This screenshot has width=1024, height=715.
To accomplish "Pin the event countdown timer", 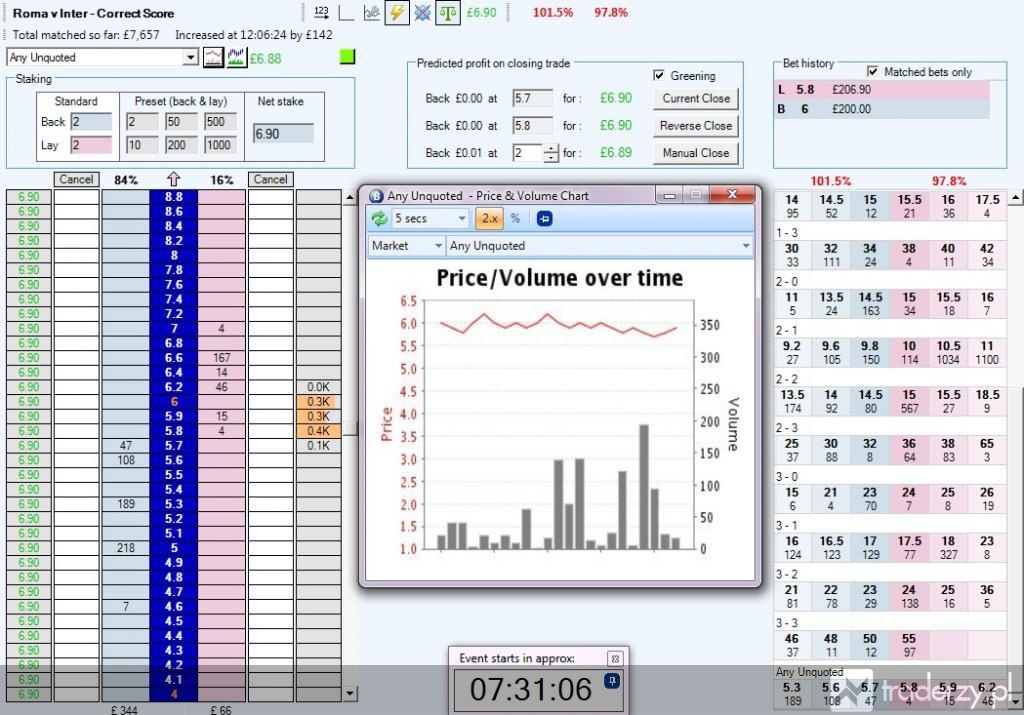I will coord(612,682).
